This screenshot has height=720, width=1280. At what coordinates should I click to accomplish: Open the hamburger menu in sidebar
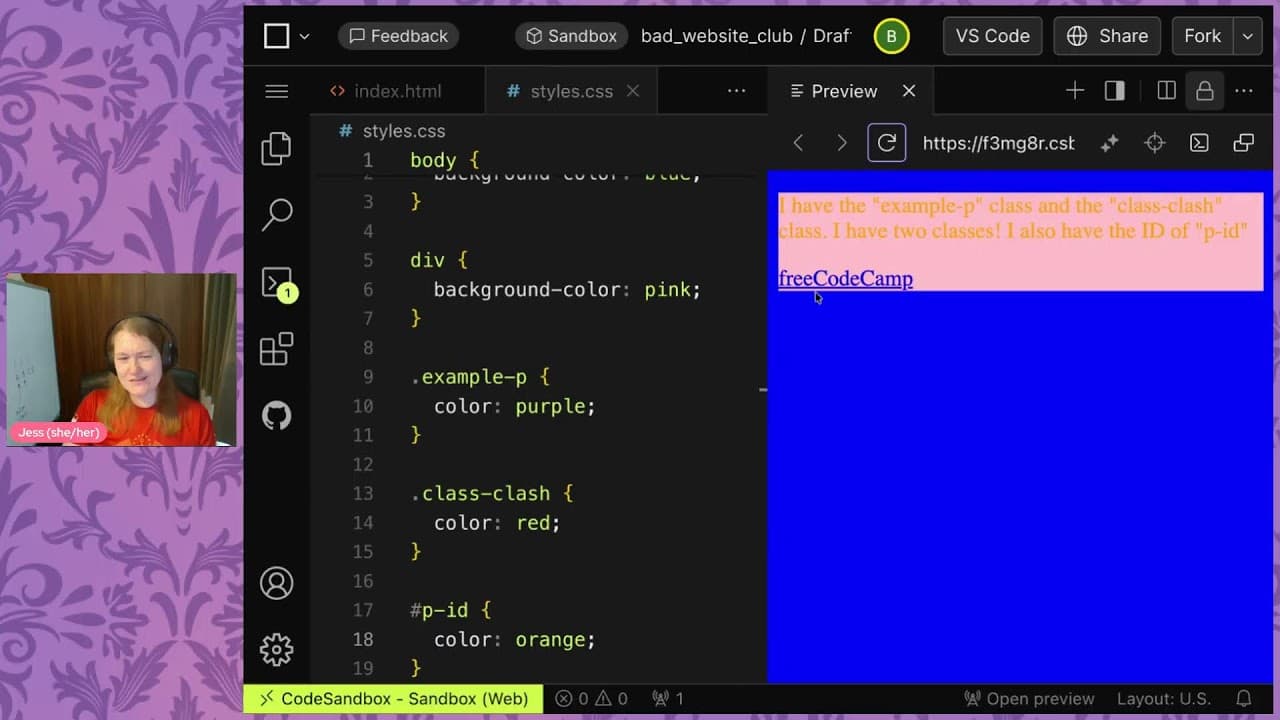click(277, 91)
